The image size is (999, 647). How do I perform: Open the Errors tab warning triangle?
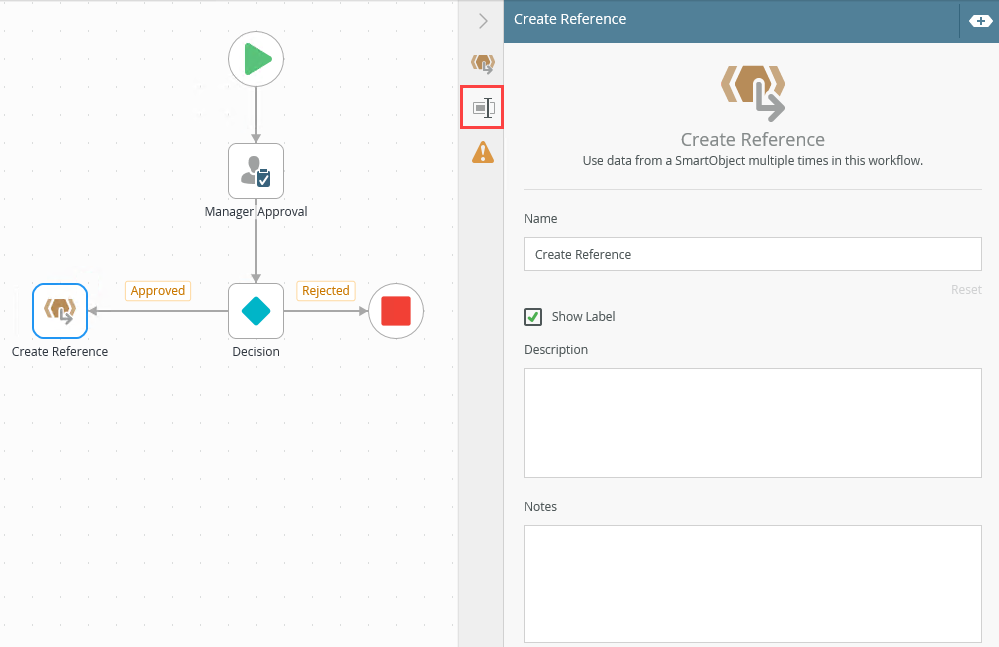[x=482, y=152]
